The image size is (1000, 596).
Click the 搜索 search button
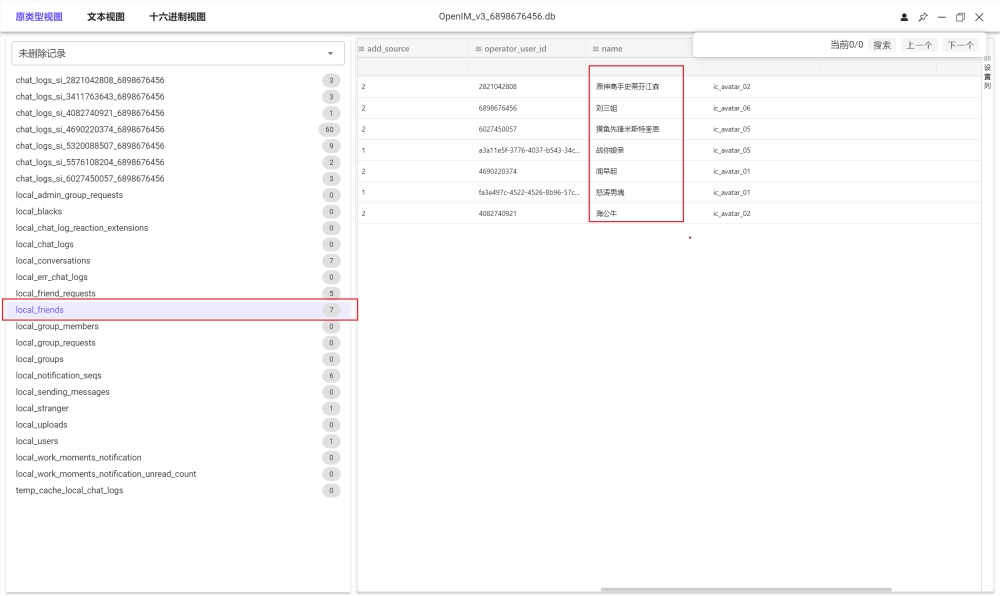(x=881, y=45)
